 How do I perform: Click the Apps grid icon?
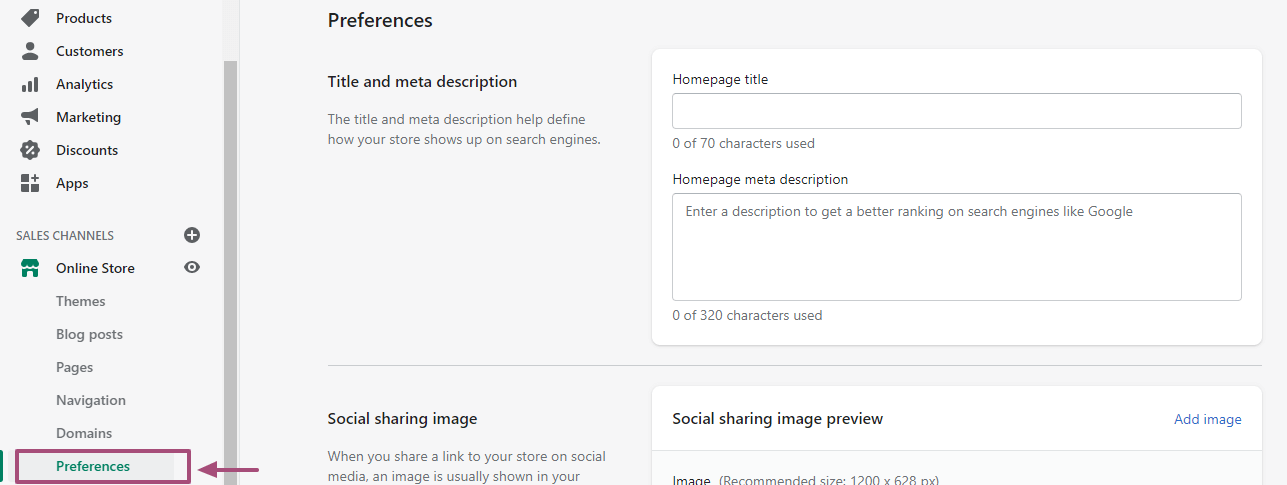(30, 183)
